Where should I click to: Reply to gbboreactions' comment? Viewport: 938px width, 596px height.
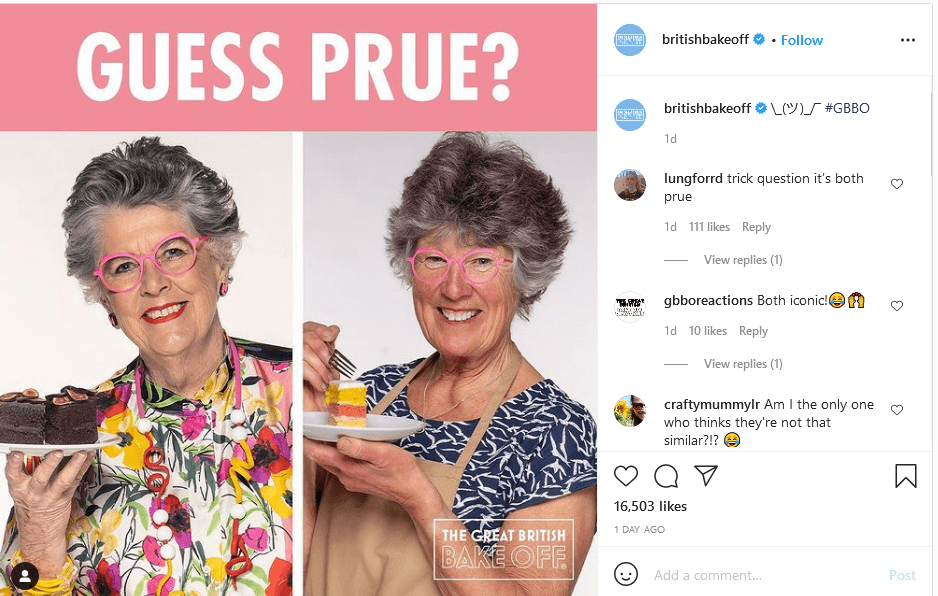click(753, 331)
